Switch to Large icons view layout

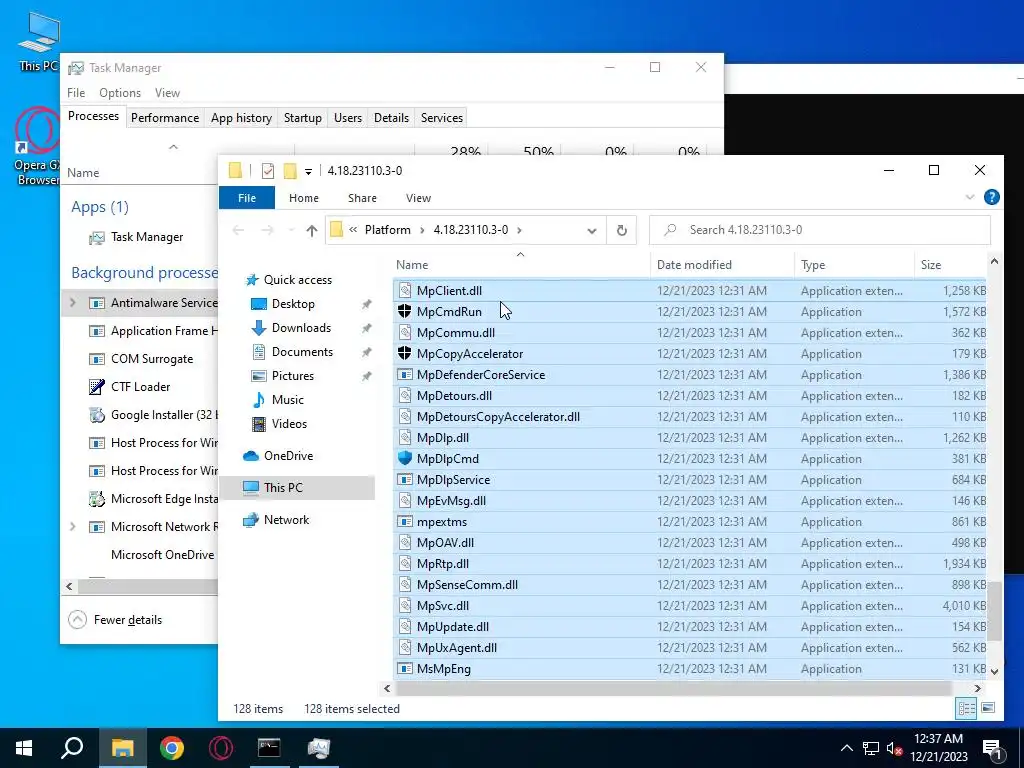pos(988,709)
